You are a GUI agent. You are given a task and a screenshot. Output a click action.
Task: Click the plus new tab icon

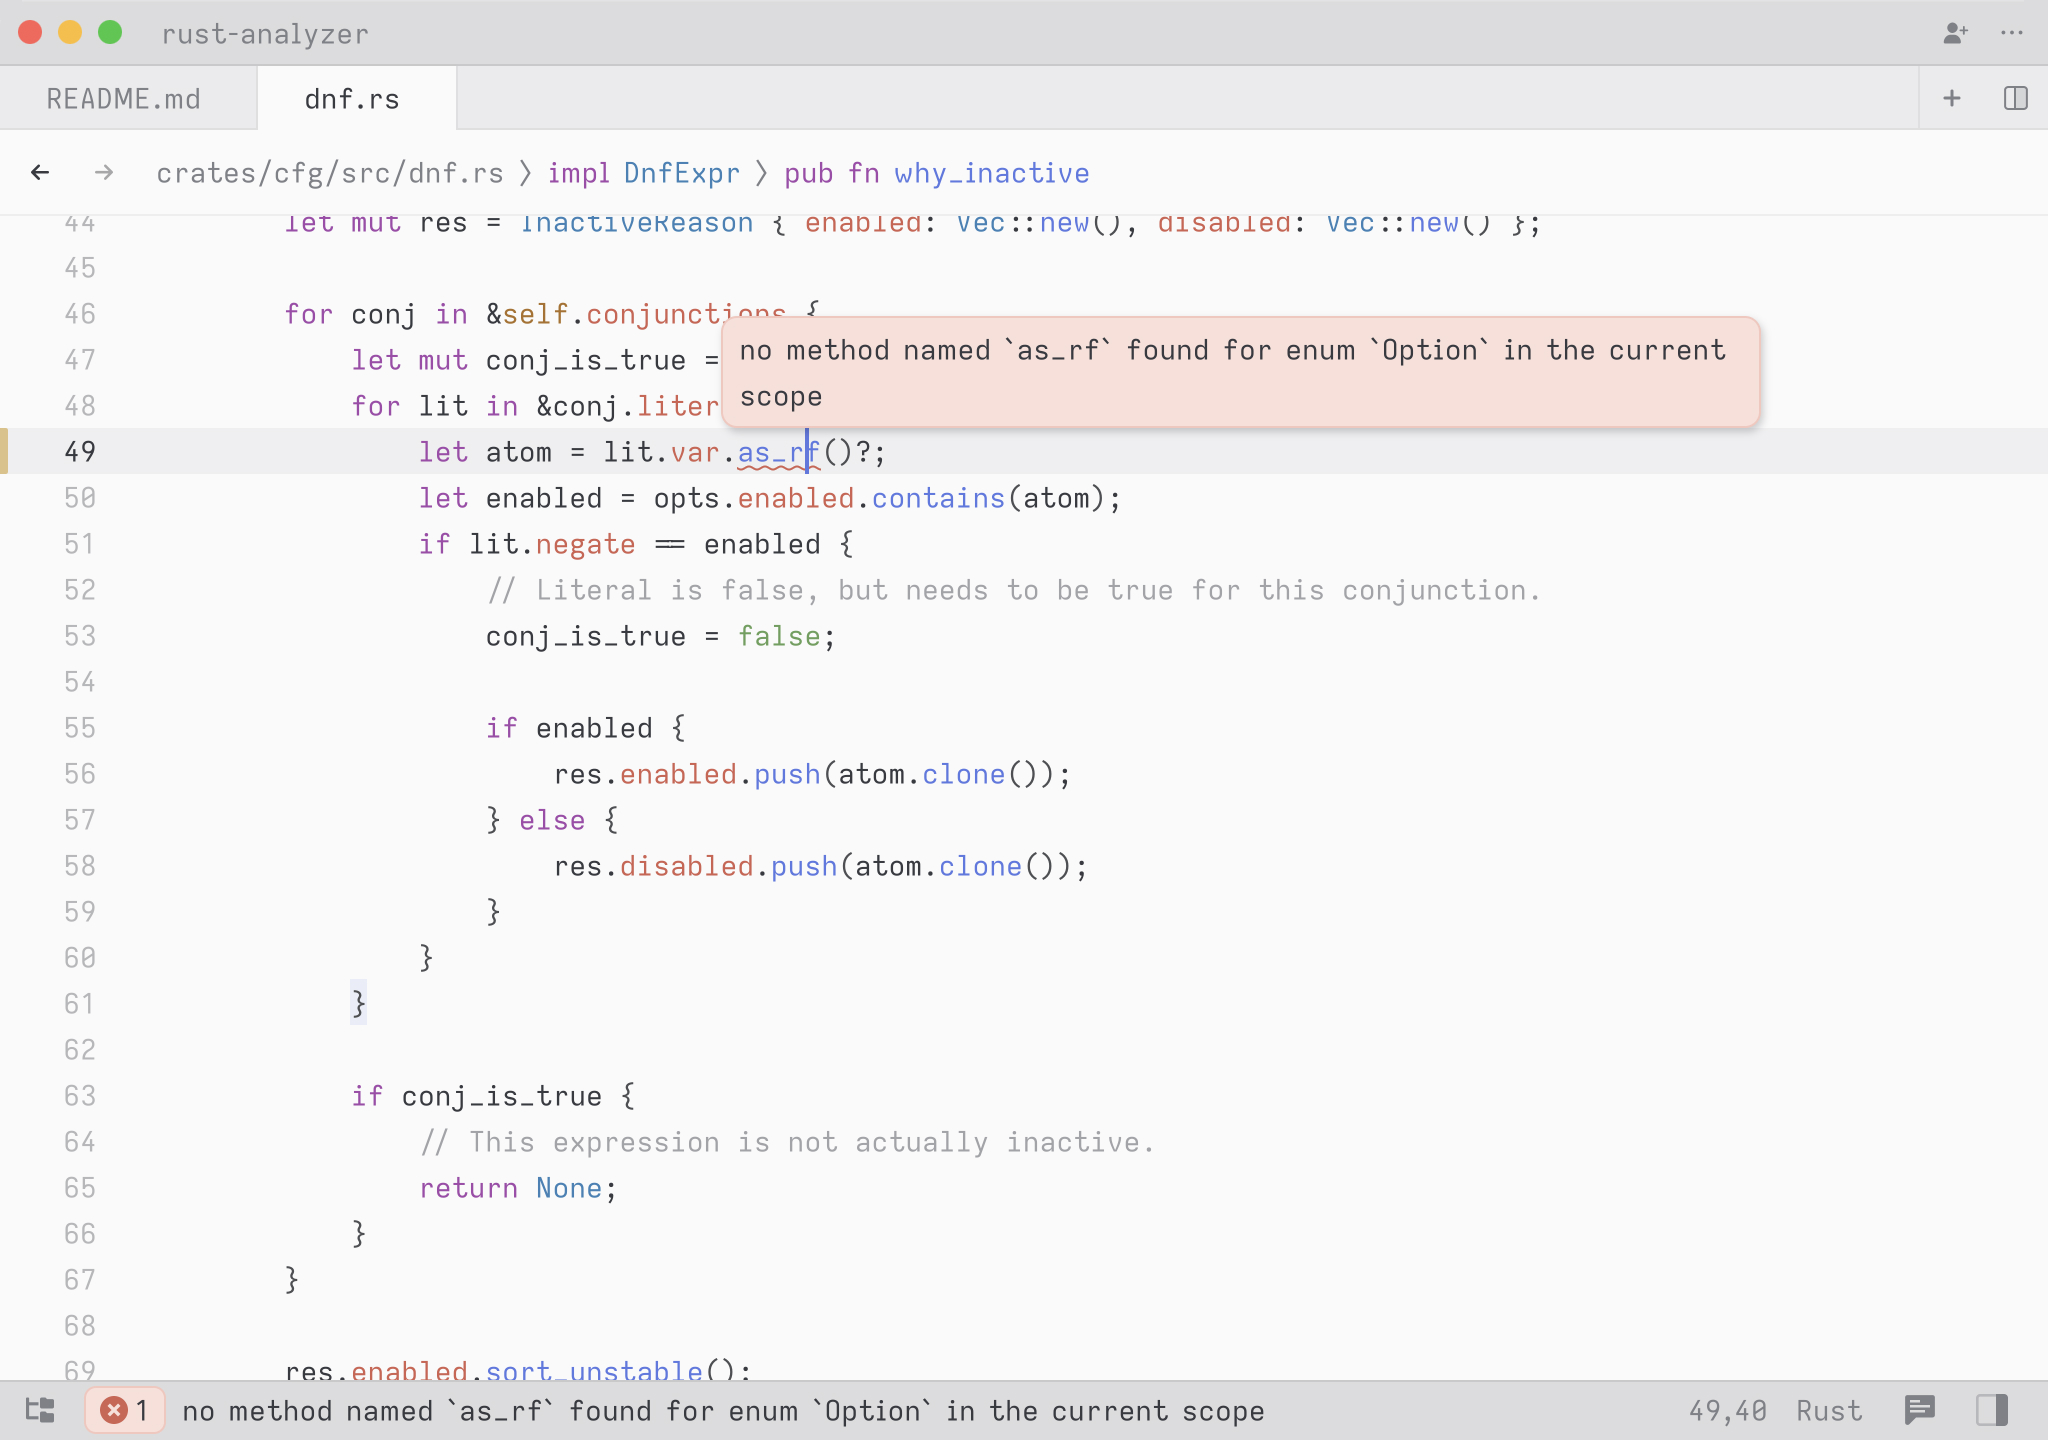pos(1951,98)
